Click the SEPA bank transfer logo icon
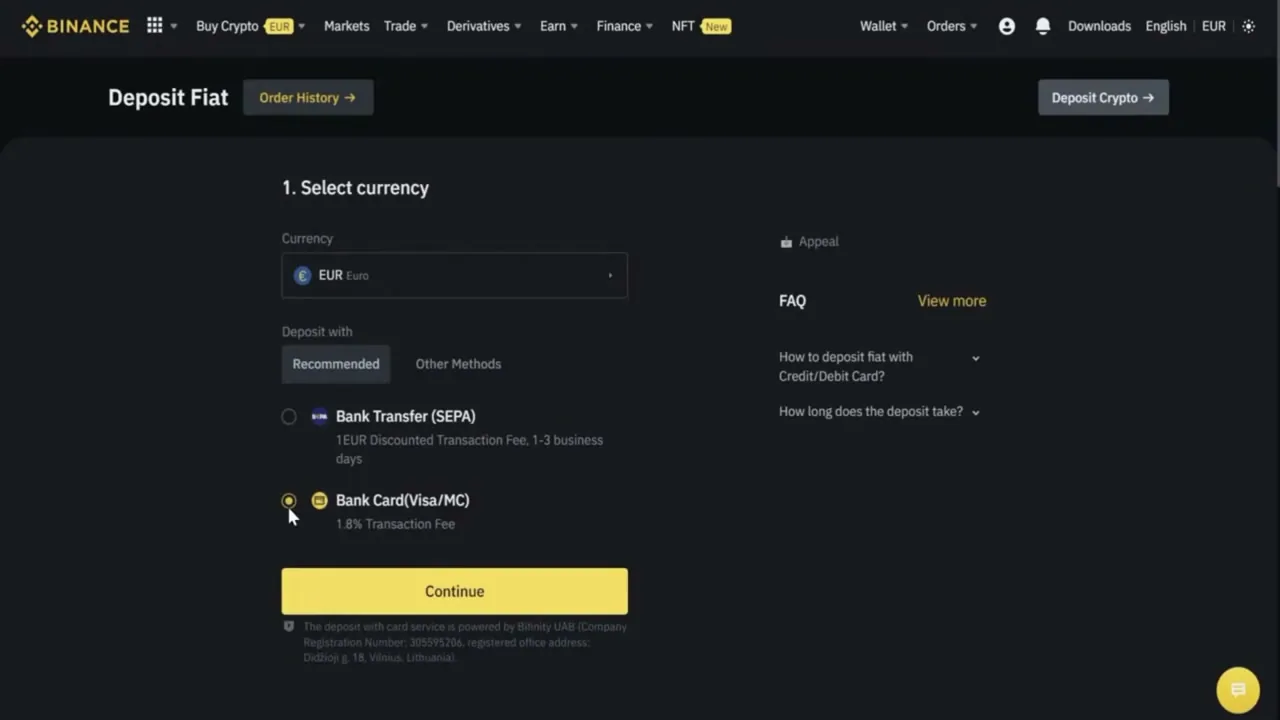 (x=319, y=416)
